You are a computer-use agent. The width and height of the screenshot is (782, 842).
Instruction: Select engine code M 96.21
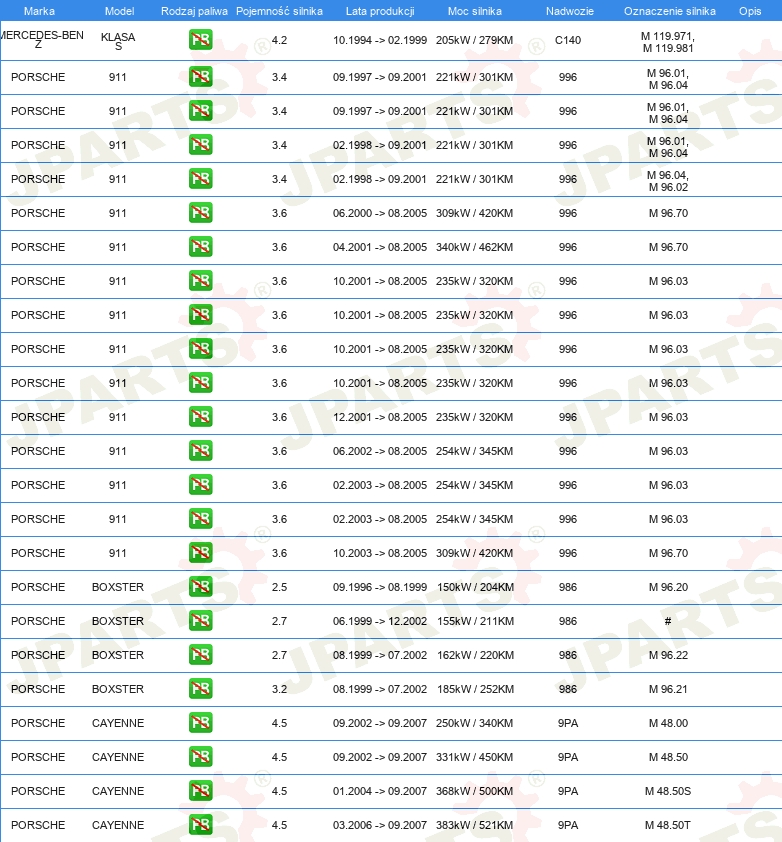[668, 689]
